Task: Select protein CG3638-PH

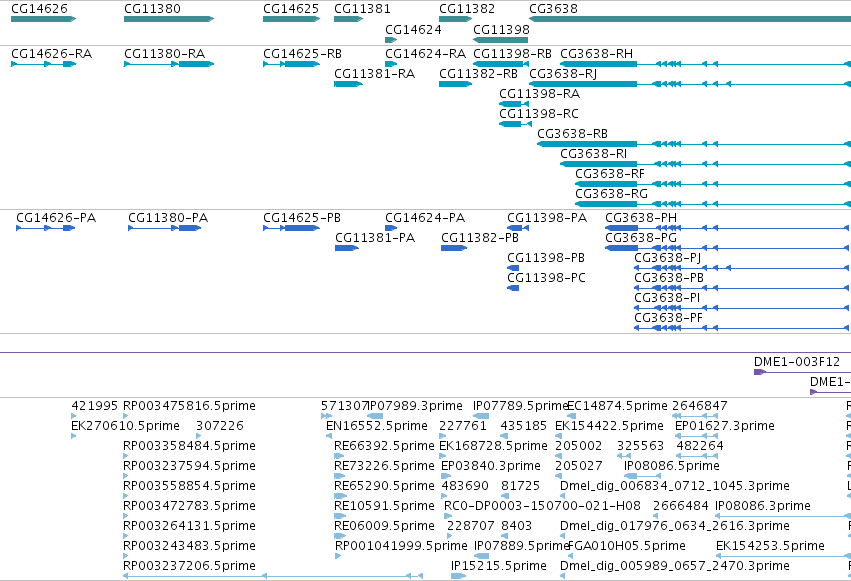Action: pyautogui.click(x=728, y=228)
